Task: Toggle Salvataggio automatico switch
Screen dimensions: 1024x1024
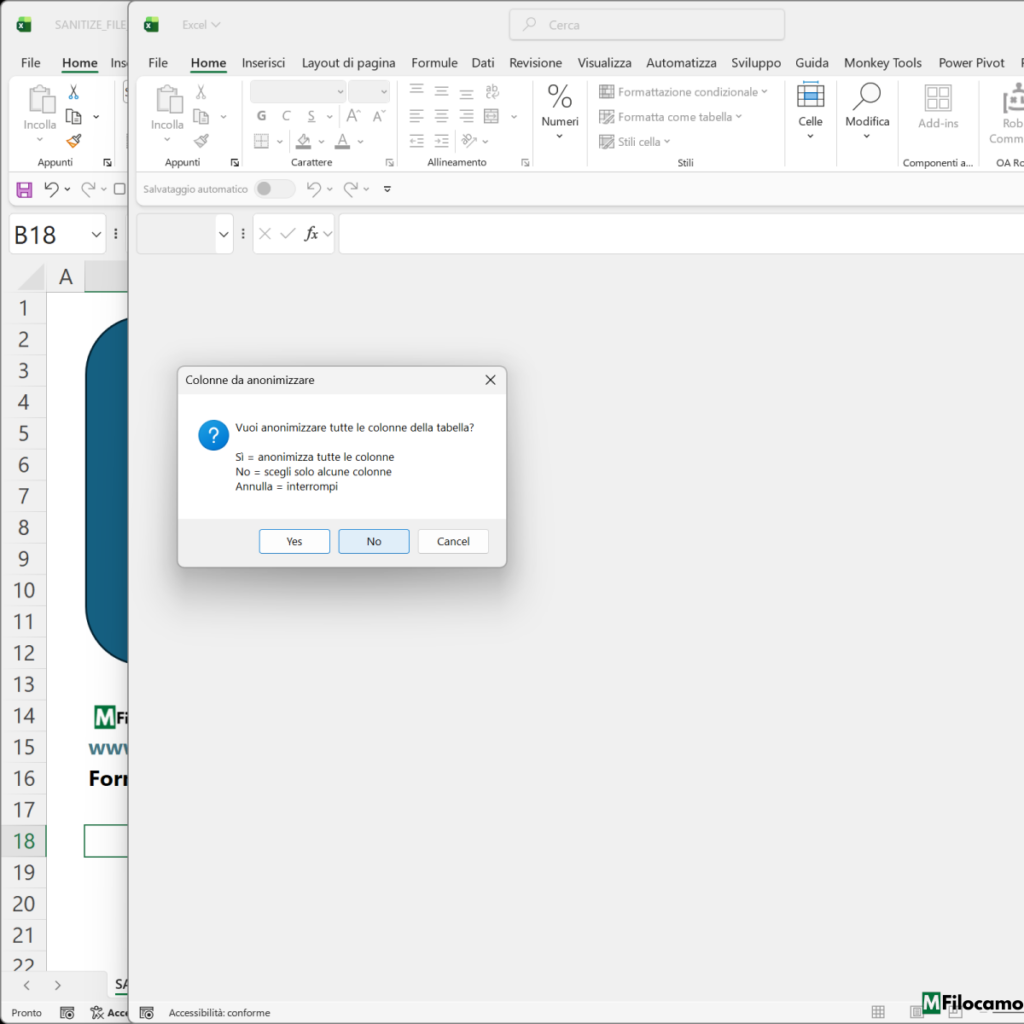Action: tap(274, 189)
